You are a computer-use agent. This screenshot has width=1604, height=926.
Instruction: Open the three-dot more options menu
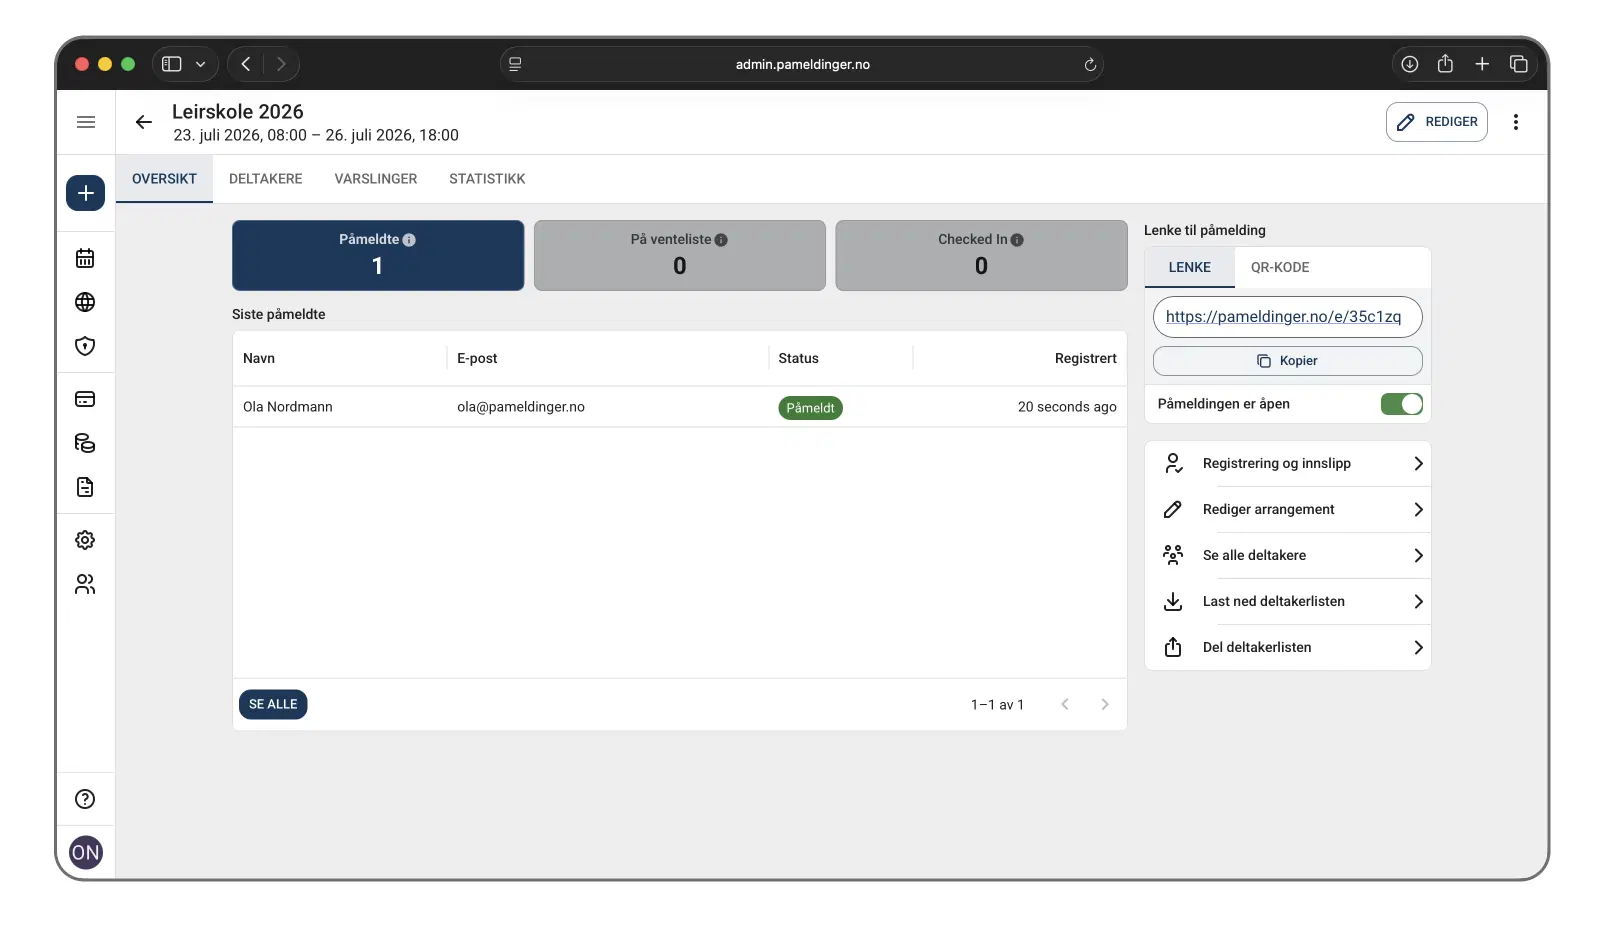coord(1516,122)
